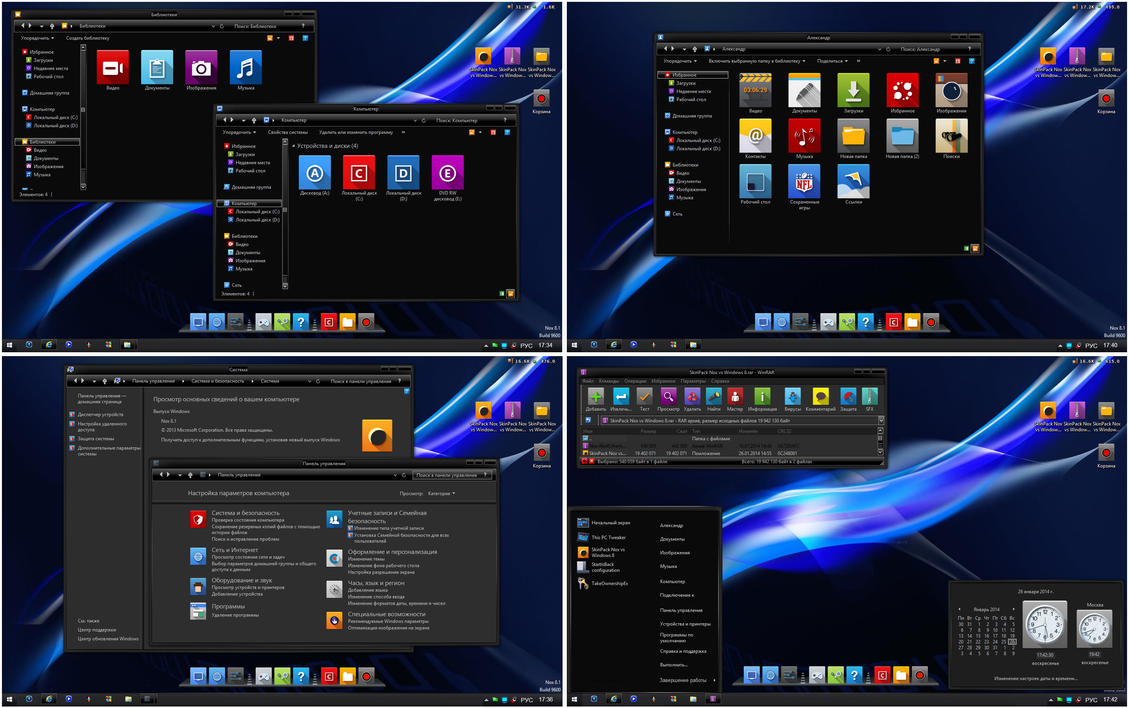Open Локальный диск (C:) red drive tile
The image size is (1129, 708).
(x=359, y=172)
